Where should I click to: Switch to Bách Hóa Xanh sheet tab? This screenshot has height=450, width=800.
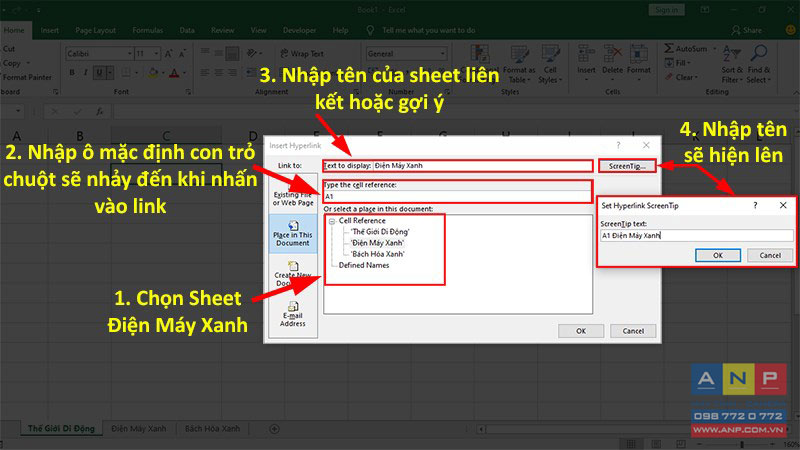click(212, 429)
